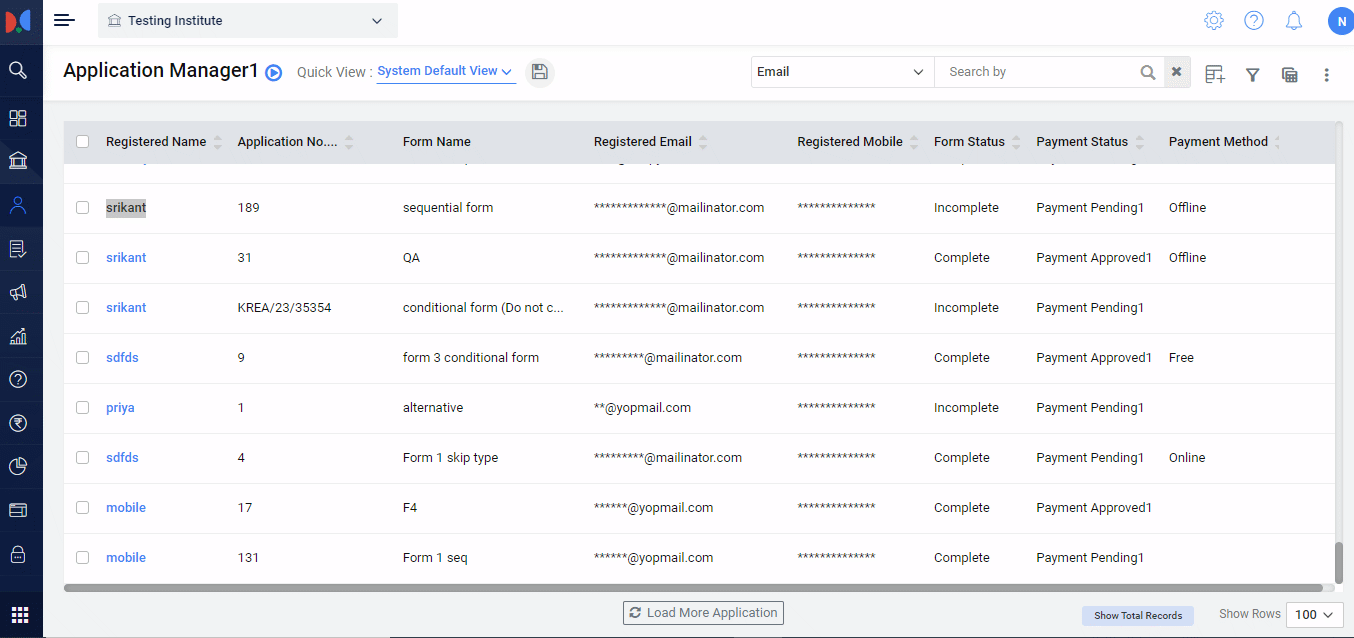Open the Testing Institute dropdown

(x=248, y=20)
